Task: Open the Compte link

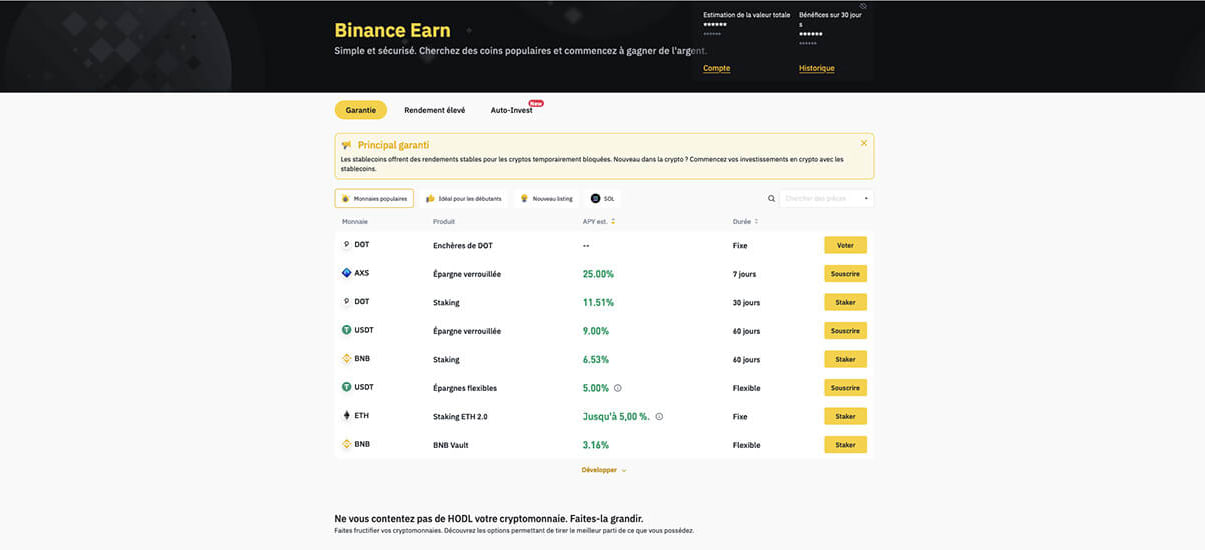Action: pos(716,68)
